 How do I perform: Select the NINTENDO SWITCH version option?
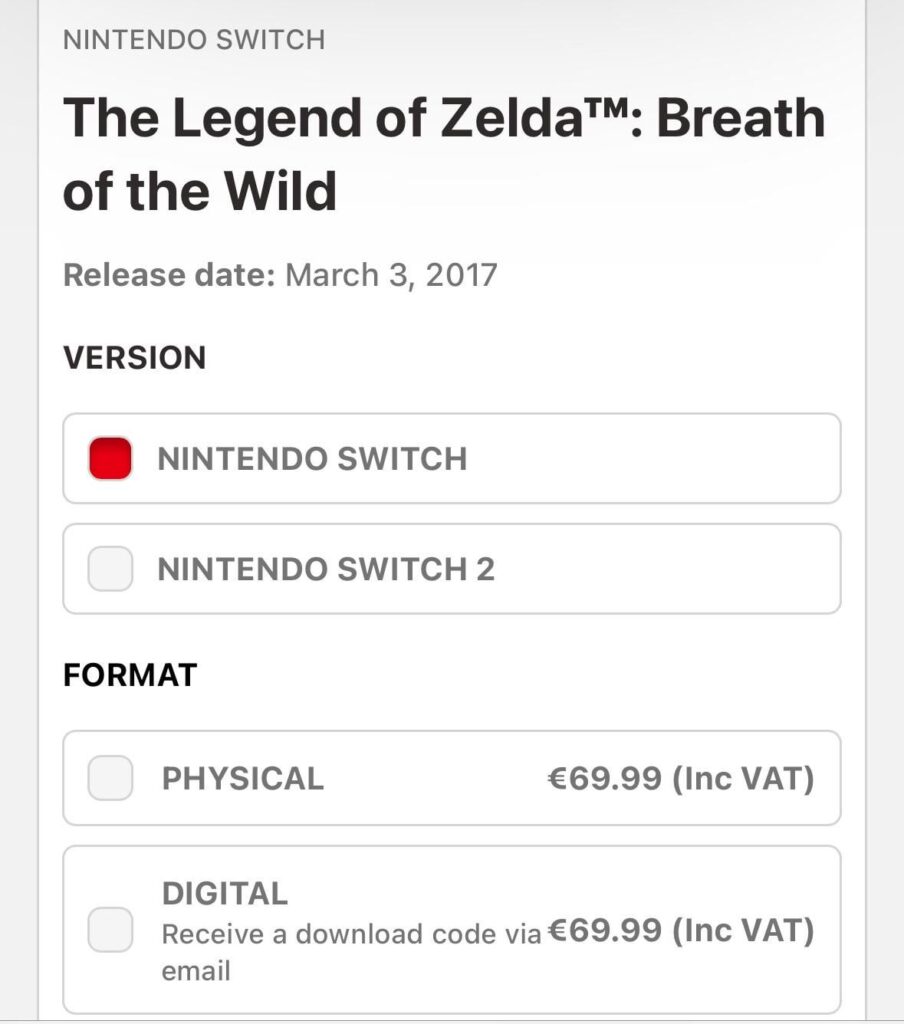(452, 458)
